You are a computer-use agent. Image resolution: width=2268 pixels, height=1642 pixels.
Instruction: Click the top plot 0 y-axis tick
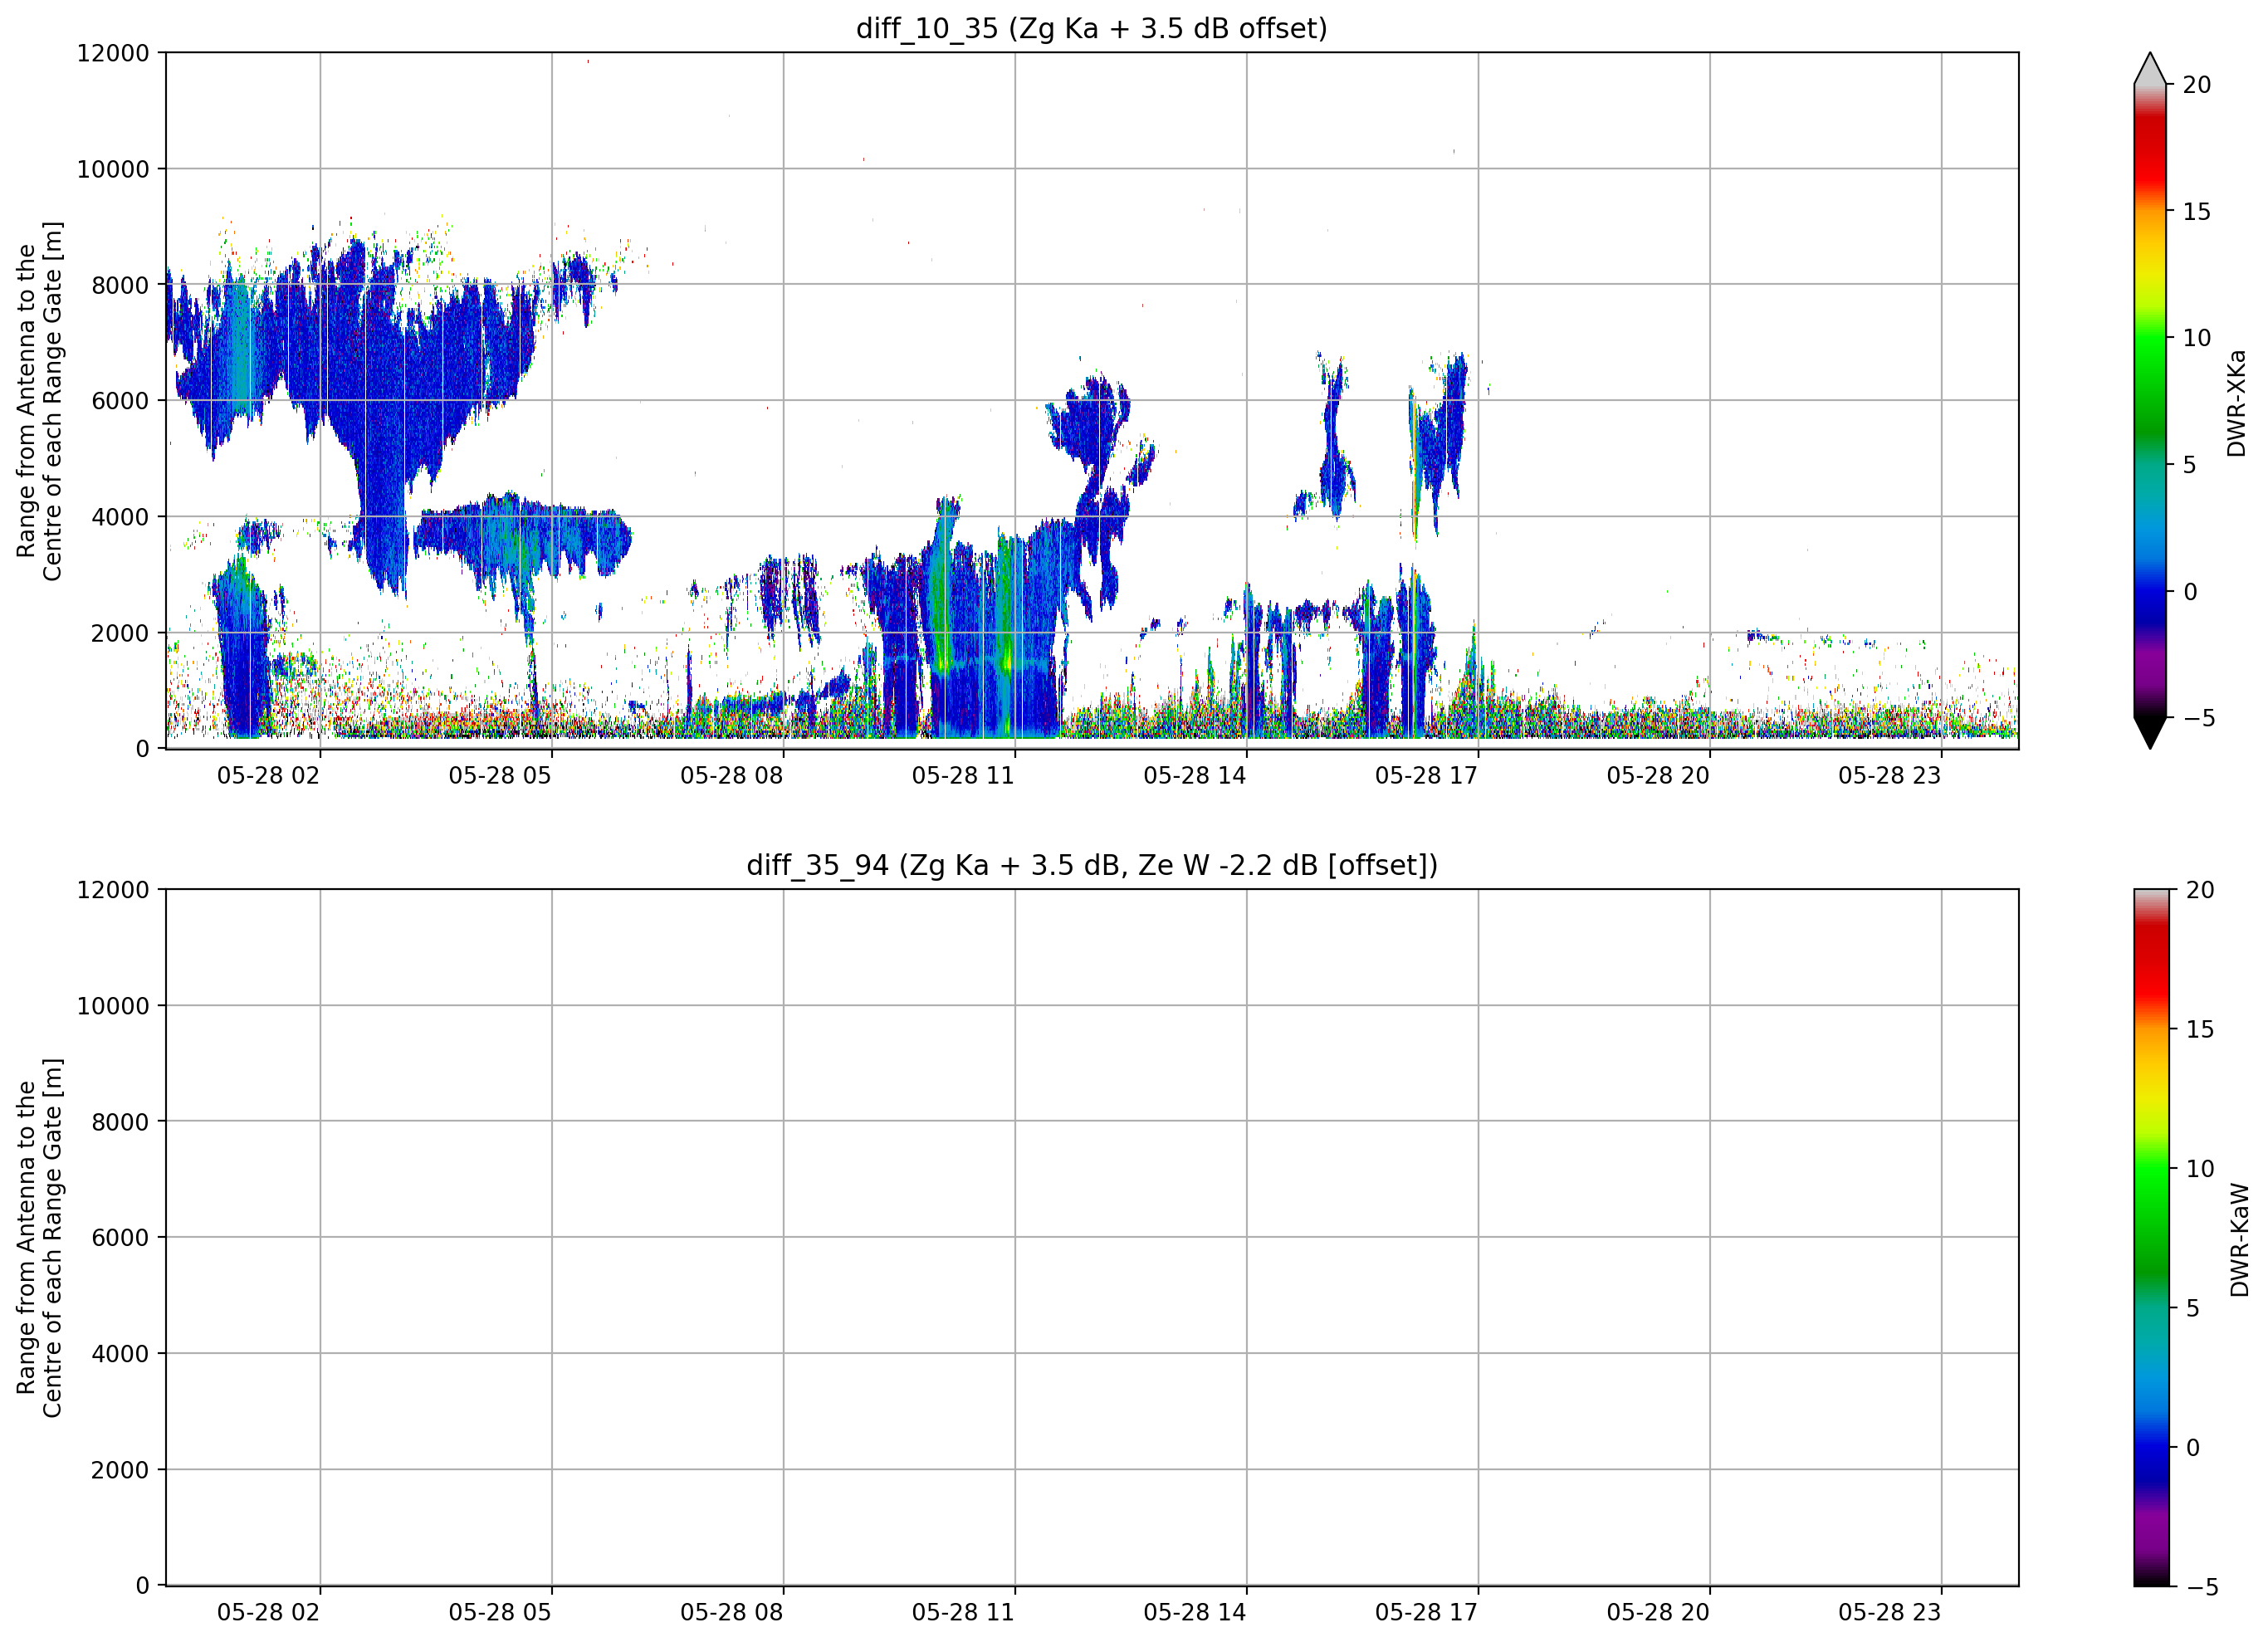143,749
